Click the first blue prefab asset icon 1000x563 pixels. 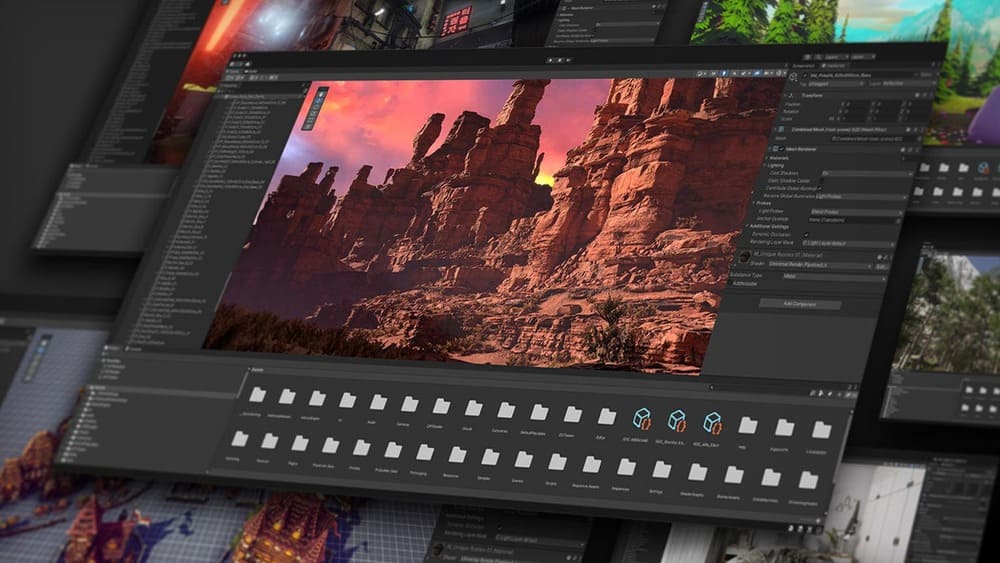tap(641, 419)
